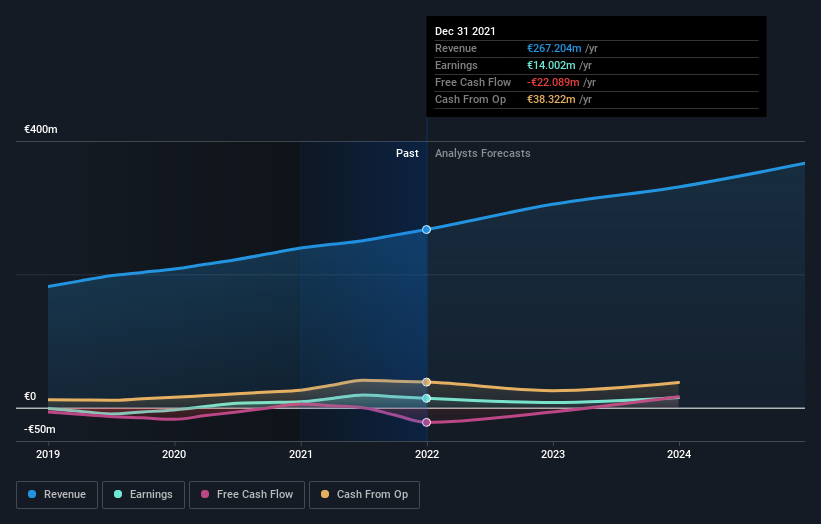821x524 pixels.
Task: Click the Analysts Forecasts label
Action: (x=483, y=153)
